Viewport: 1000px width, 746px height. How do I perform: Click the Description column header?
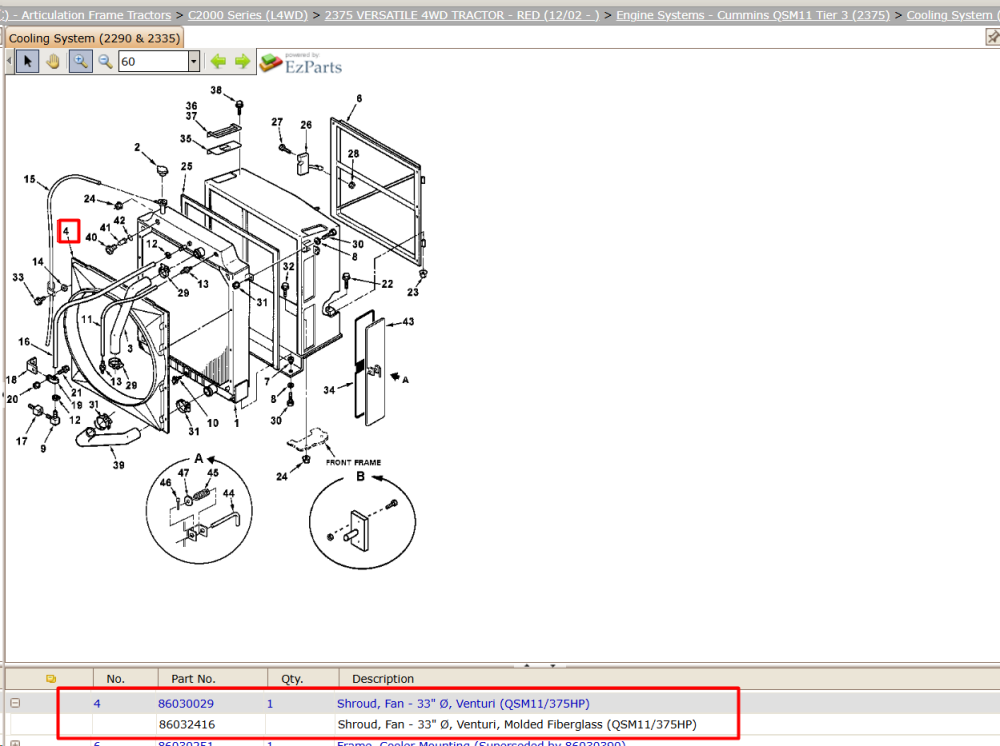(383, 679)
